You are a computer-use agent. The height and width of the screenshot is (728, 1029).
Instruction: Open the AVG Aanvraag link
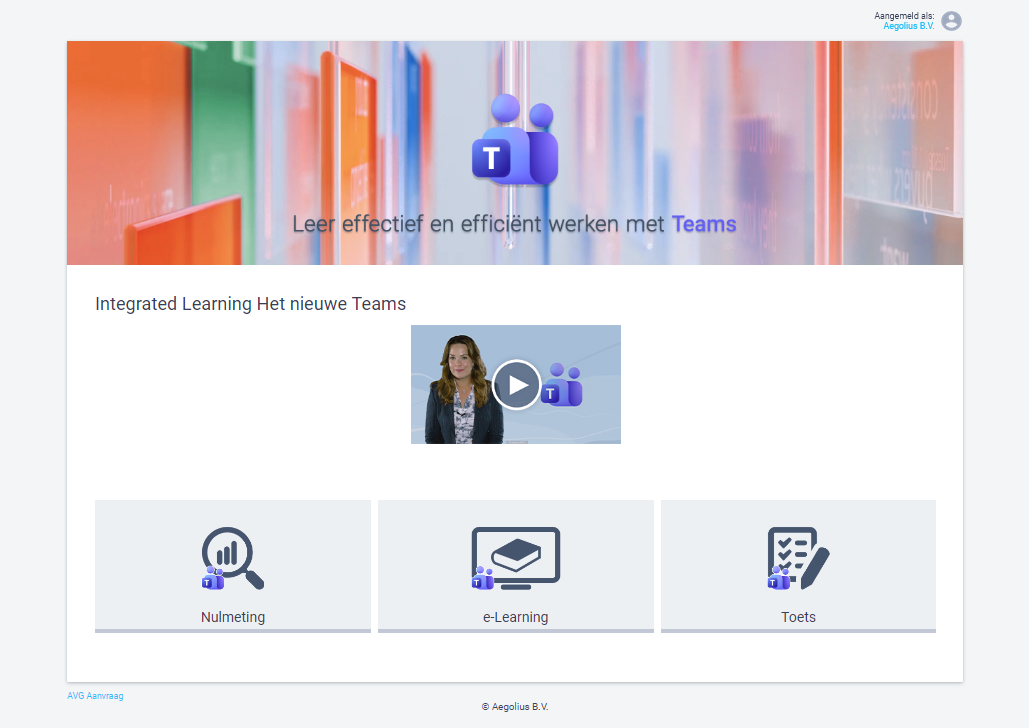tap(95, 696)
